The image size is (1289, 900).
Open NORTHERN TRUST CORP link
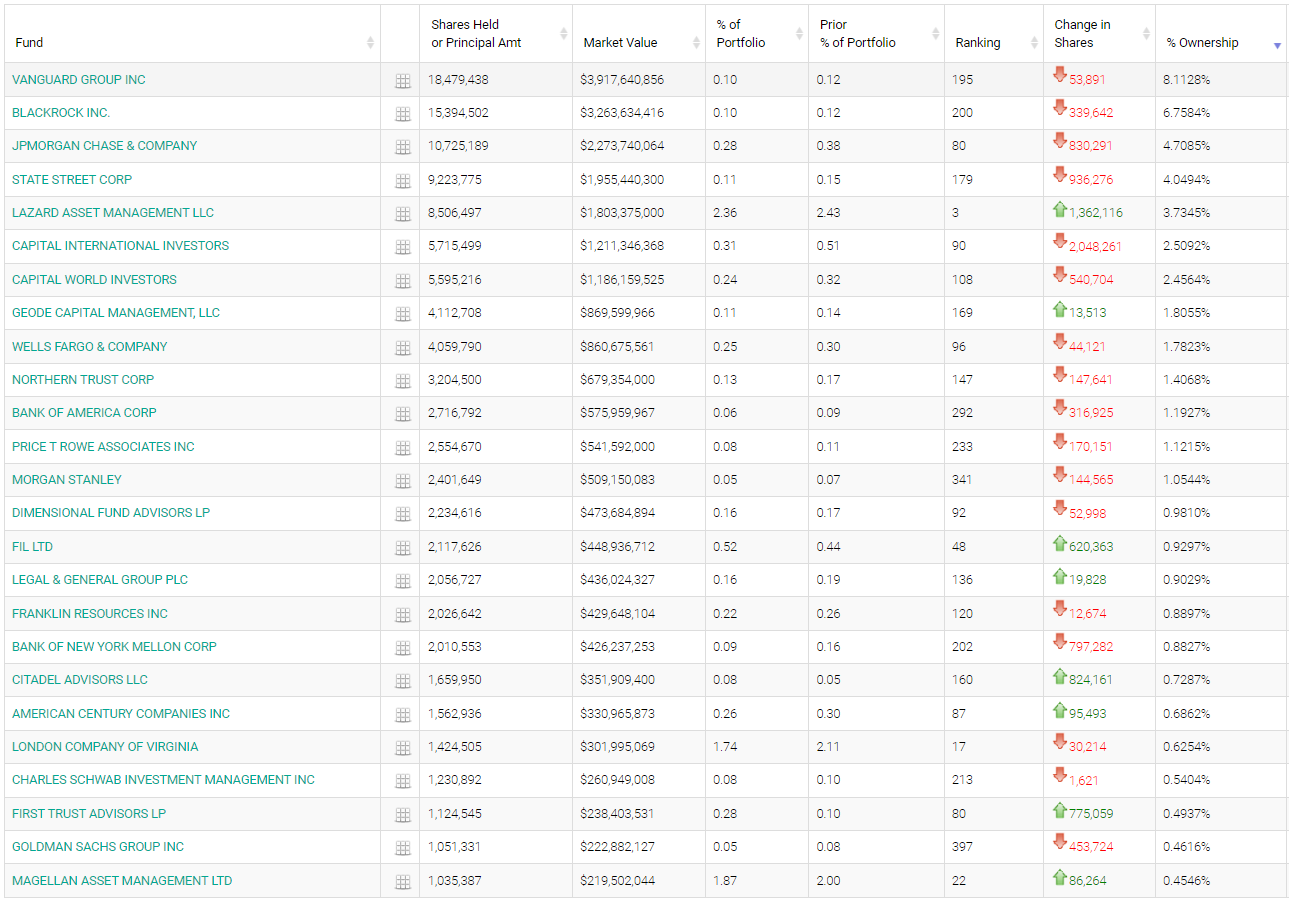pyautogui.click(x=83, y=380)
